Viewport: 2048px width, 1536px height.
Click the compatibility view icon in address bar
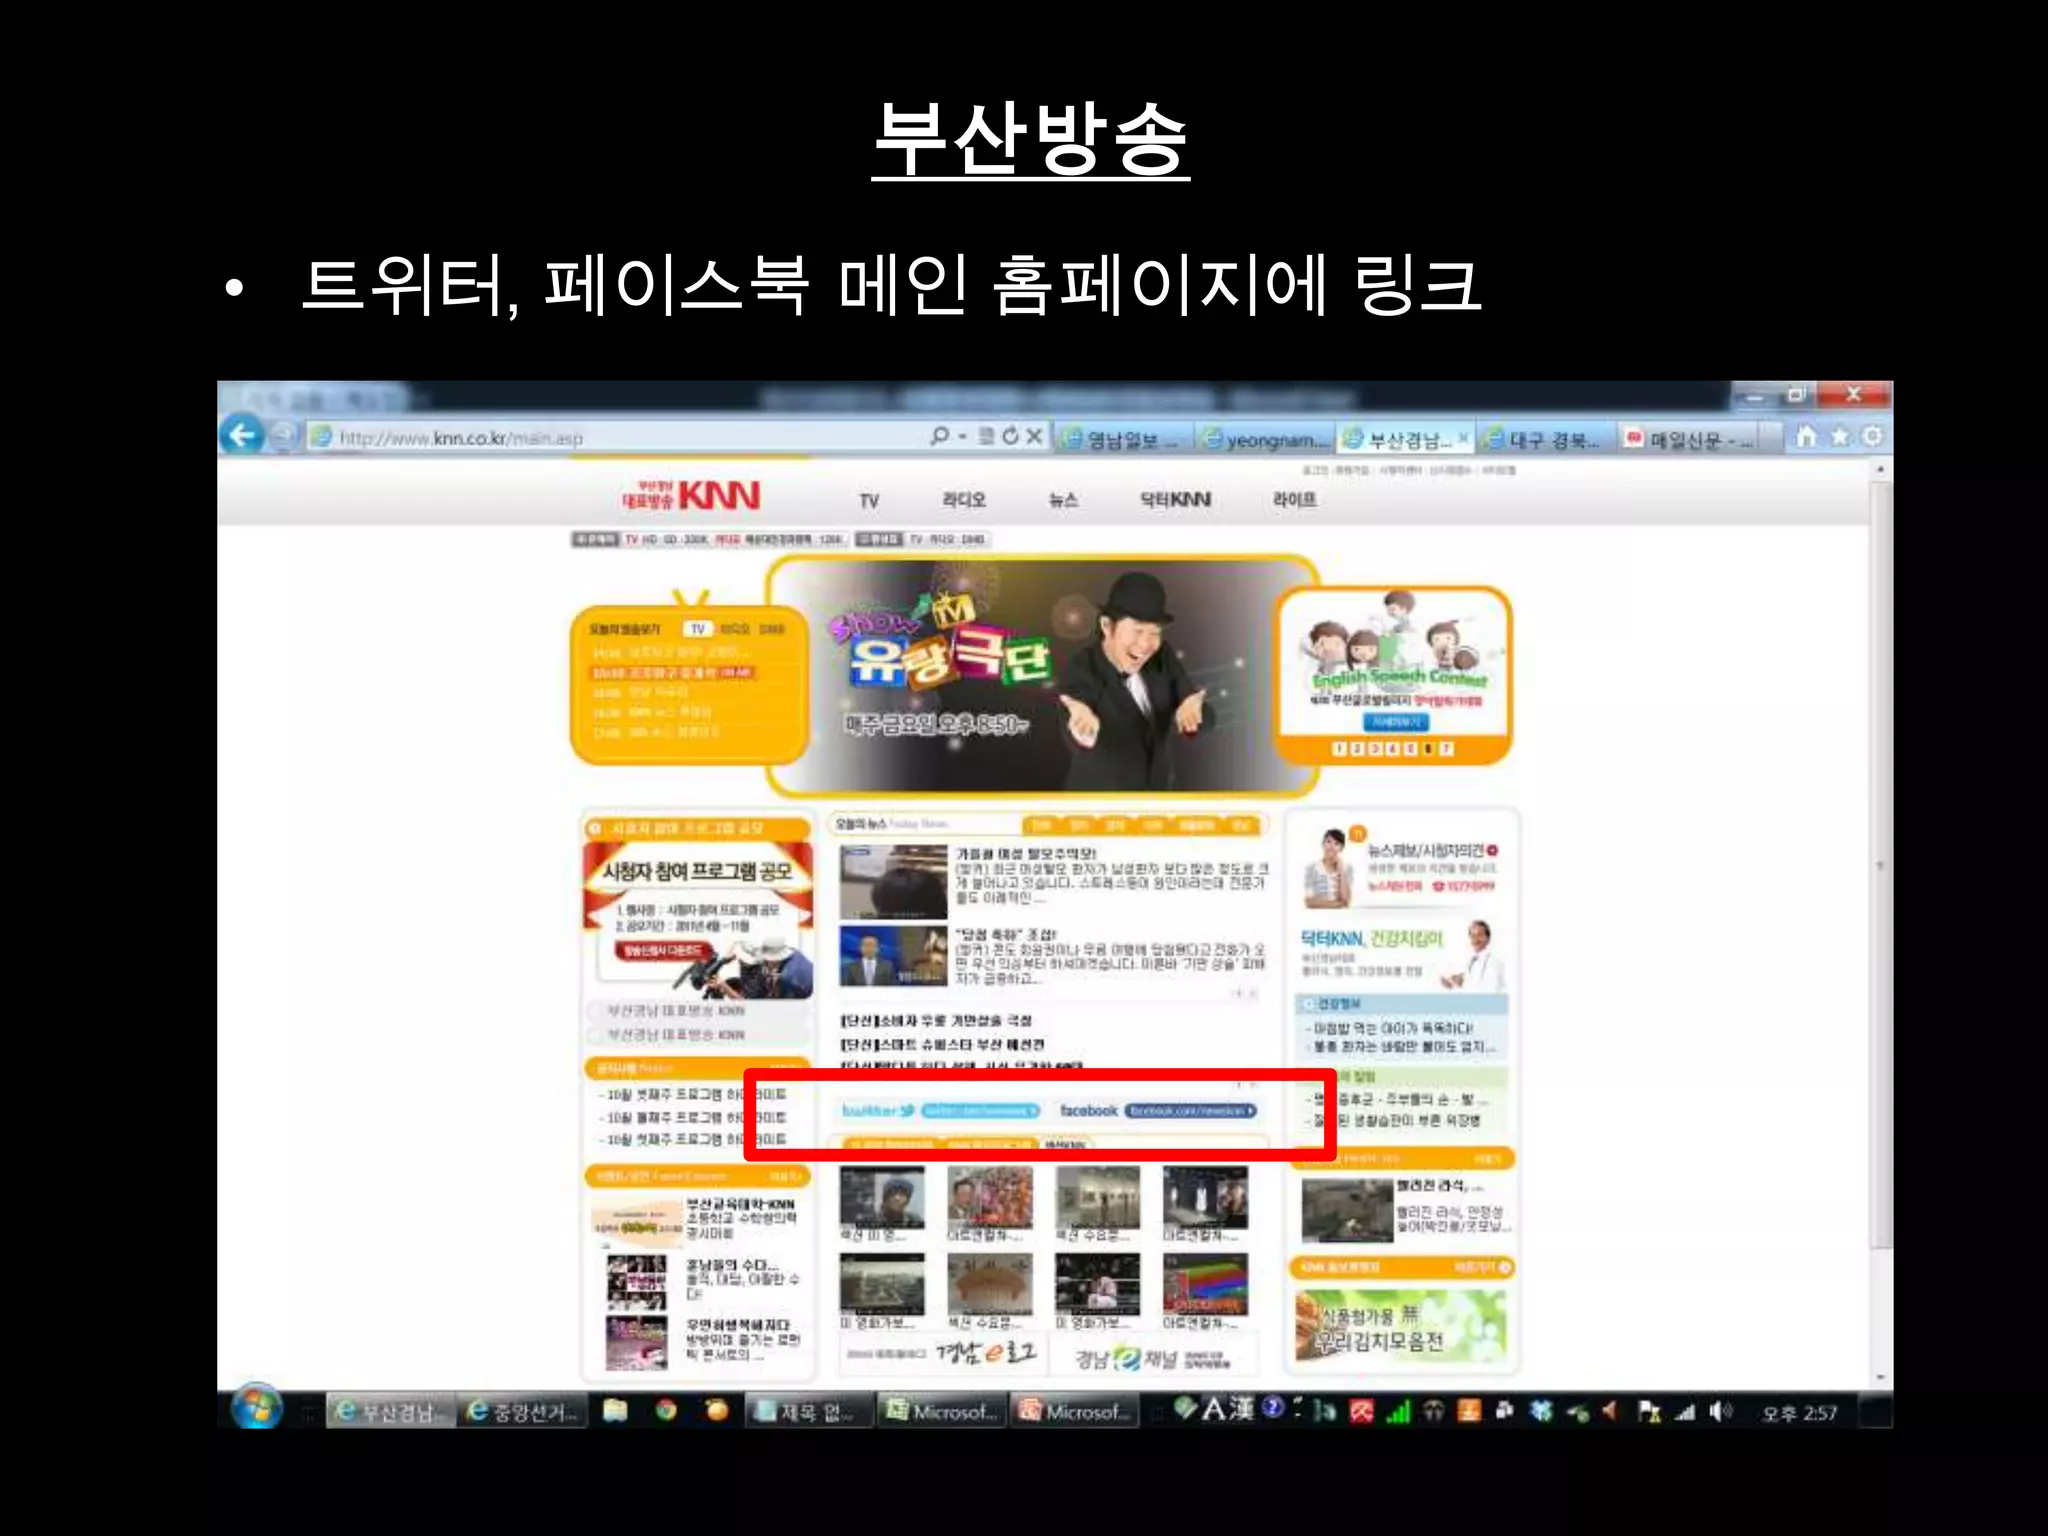[986, 437]
